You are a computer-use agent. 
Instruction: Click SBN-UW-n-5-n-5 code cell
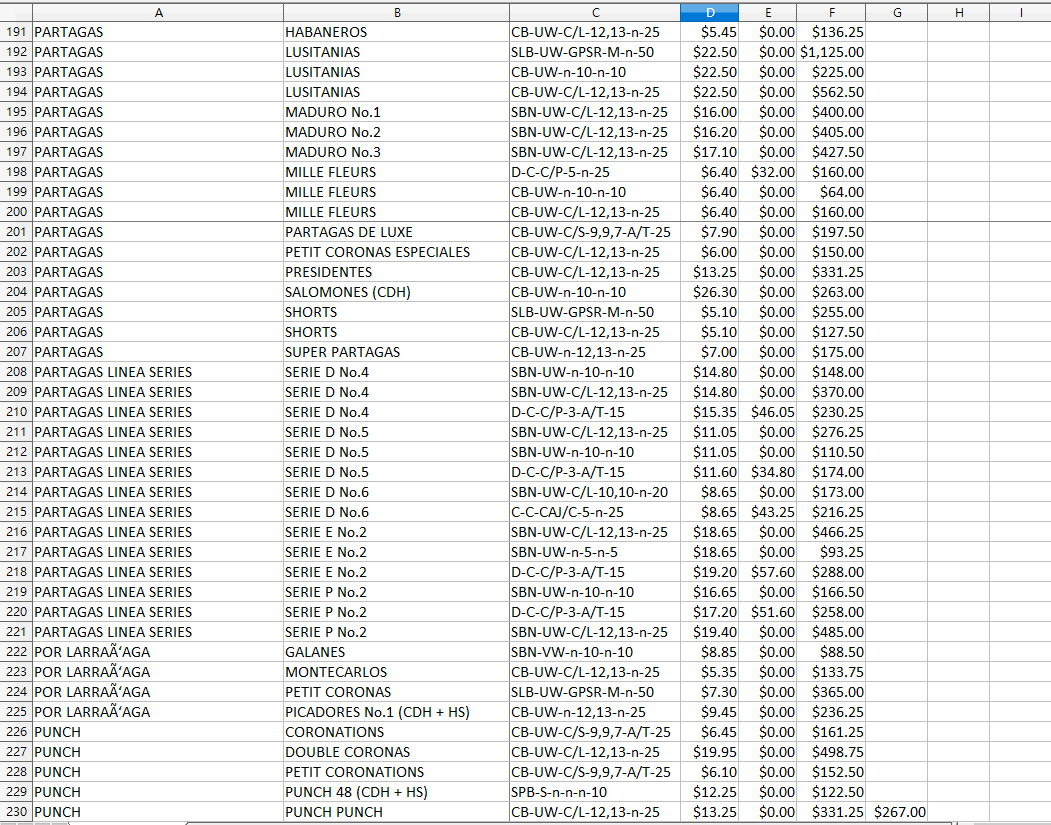[x=595, y=552]
